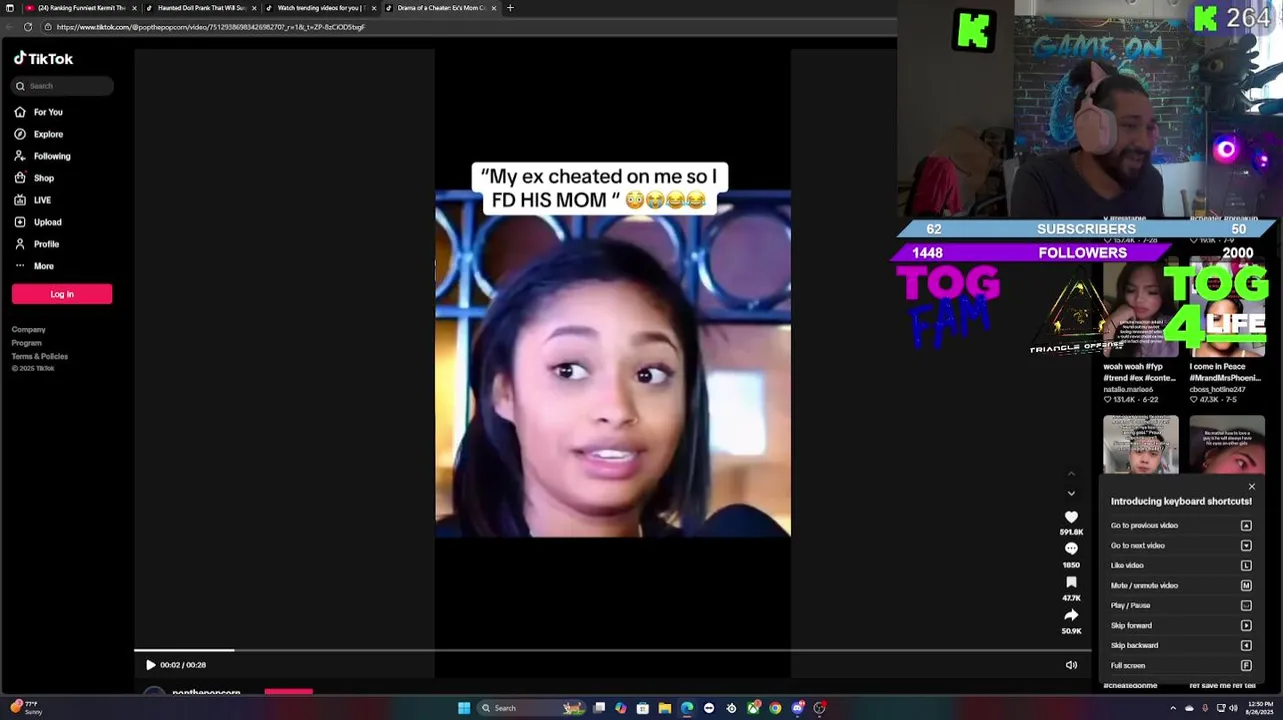Go to next video down chevron
The height and width of the screenshot is (720, 1283).
1071,493
